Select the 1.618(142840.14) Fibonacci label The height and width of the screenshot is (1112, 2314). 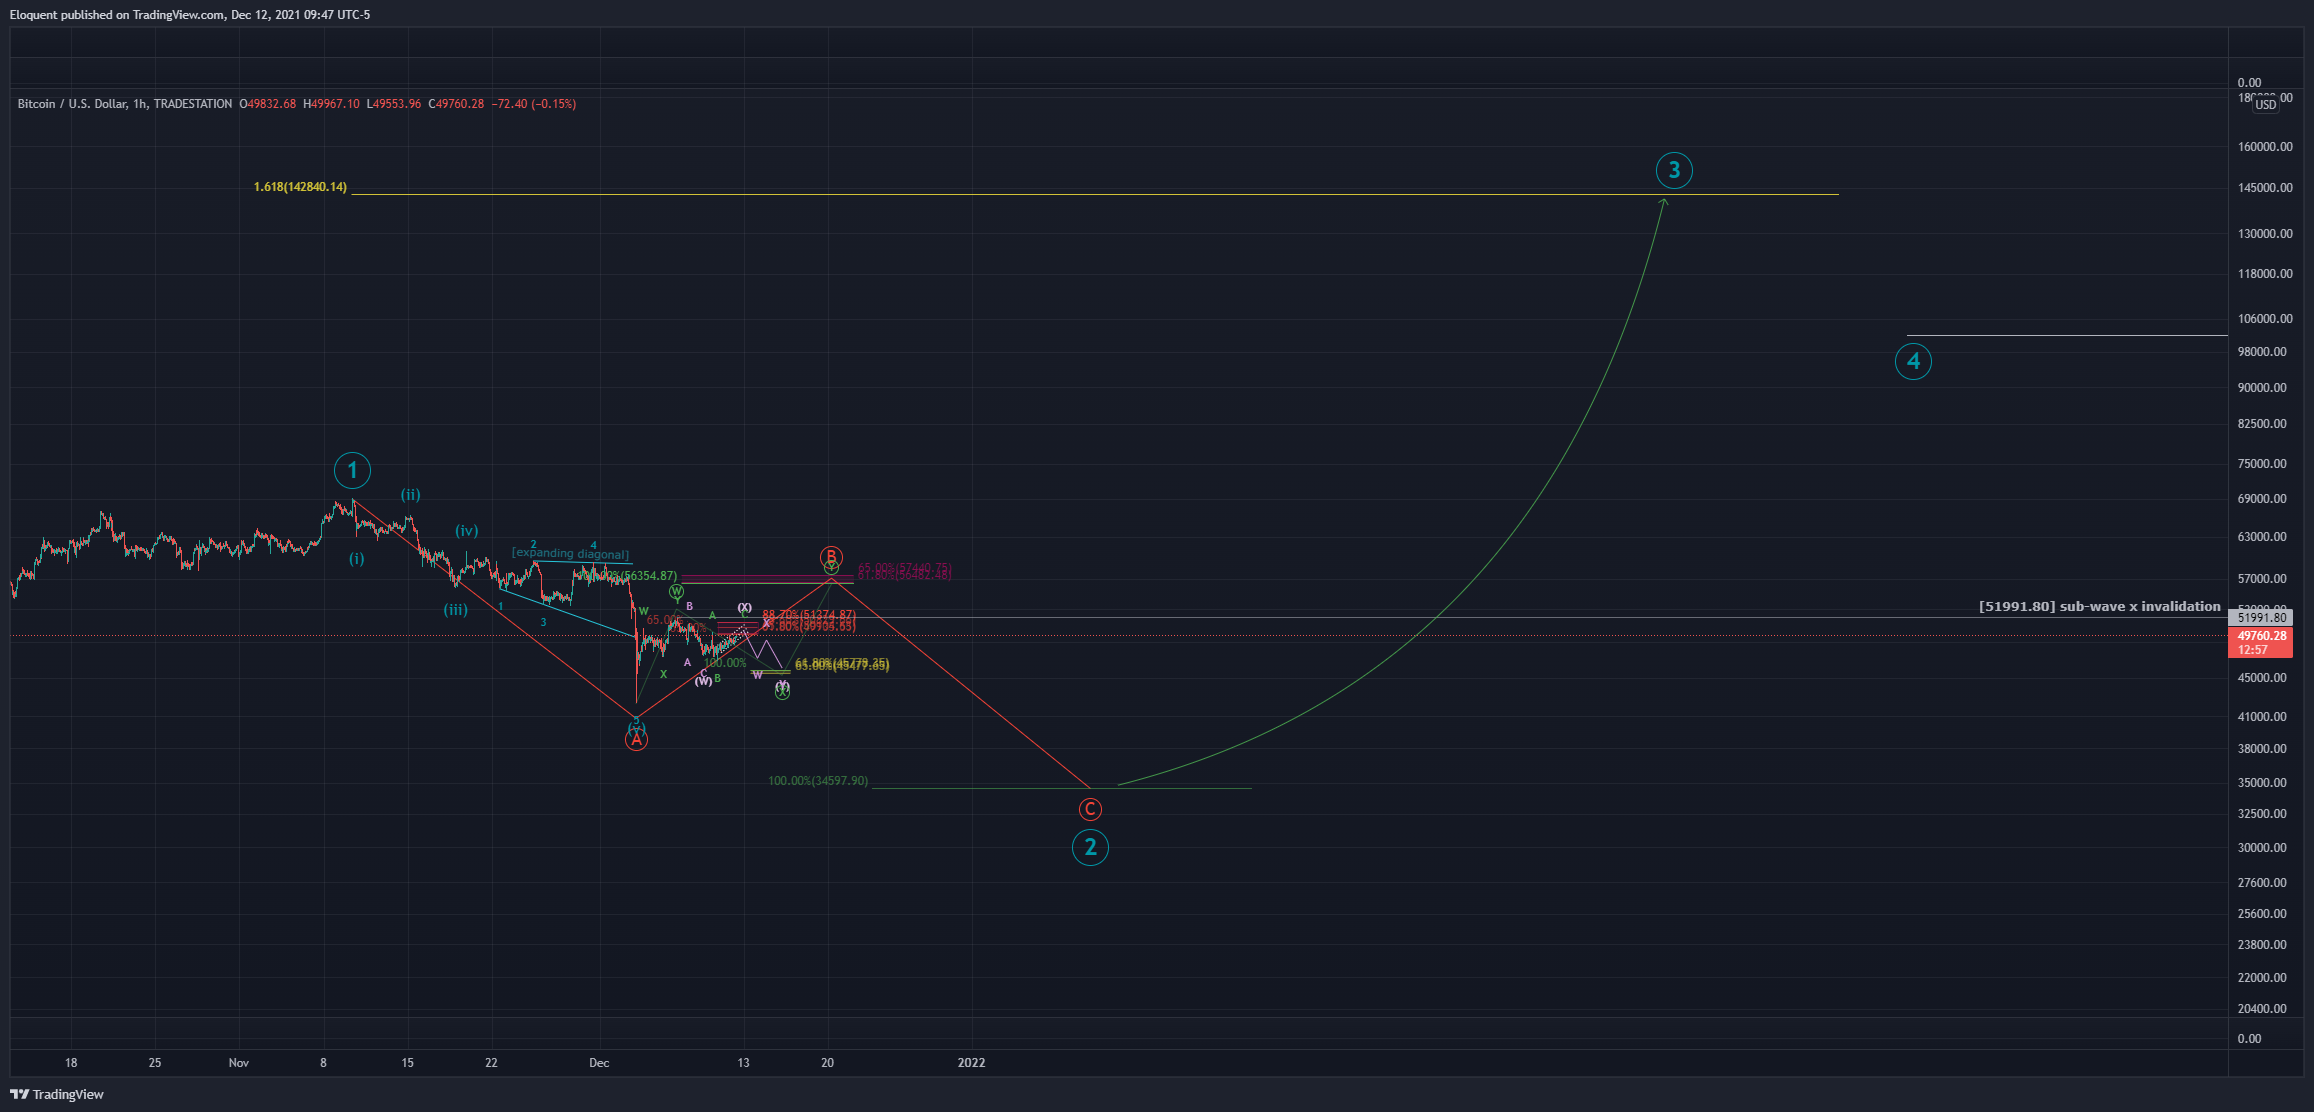pos(300,187)
